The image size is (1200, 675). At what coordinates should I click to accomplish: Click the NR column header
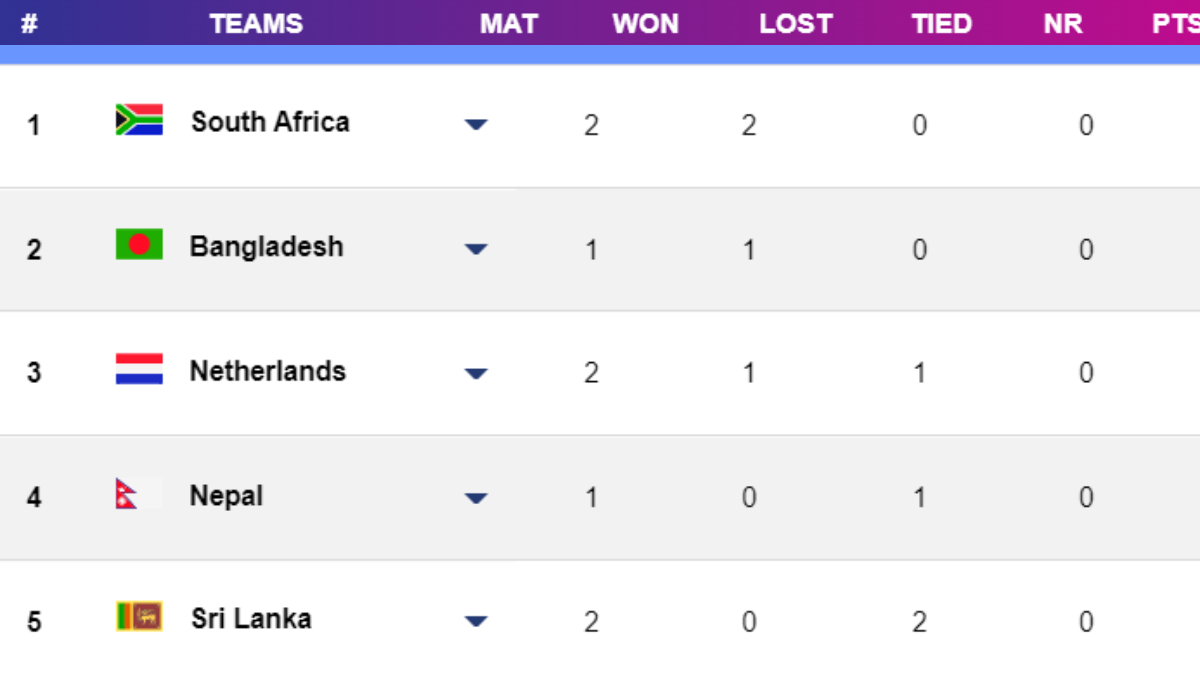1063,23
